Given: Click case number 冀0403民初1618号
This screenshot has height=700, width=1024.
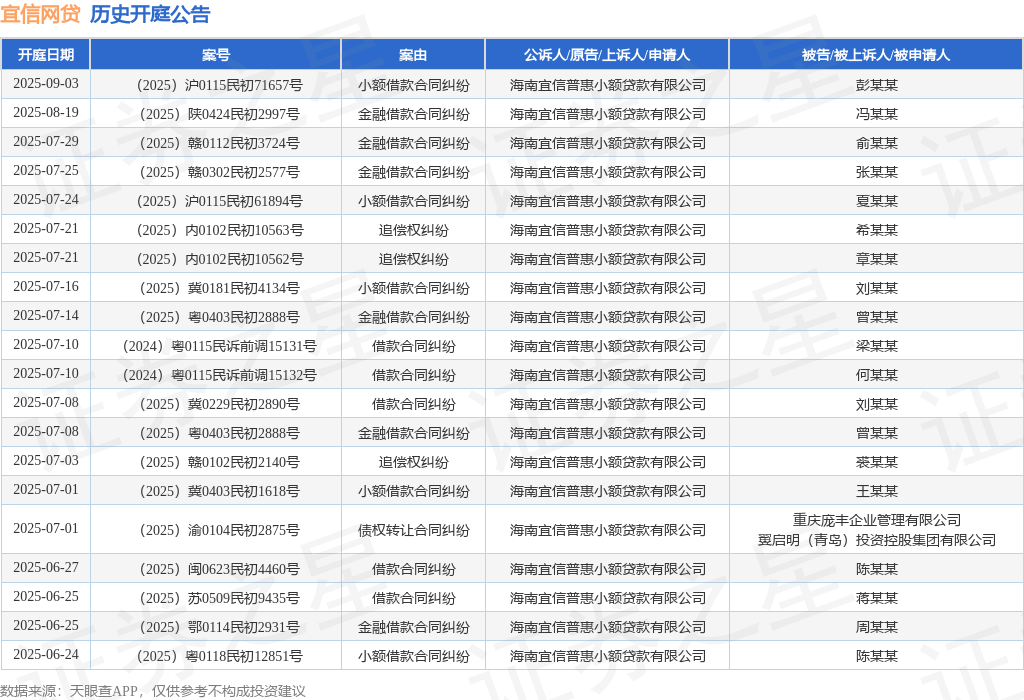Looking at the screenshot, I should (219, 491).
